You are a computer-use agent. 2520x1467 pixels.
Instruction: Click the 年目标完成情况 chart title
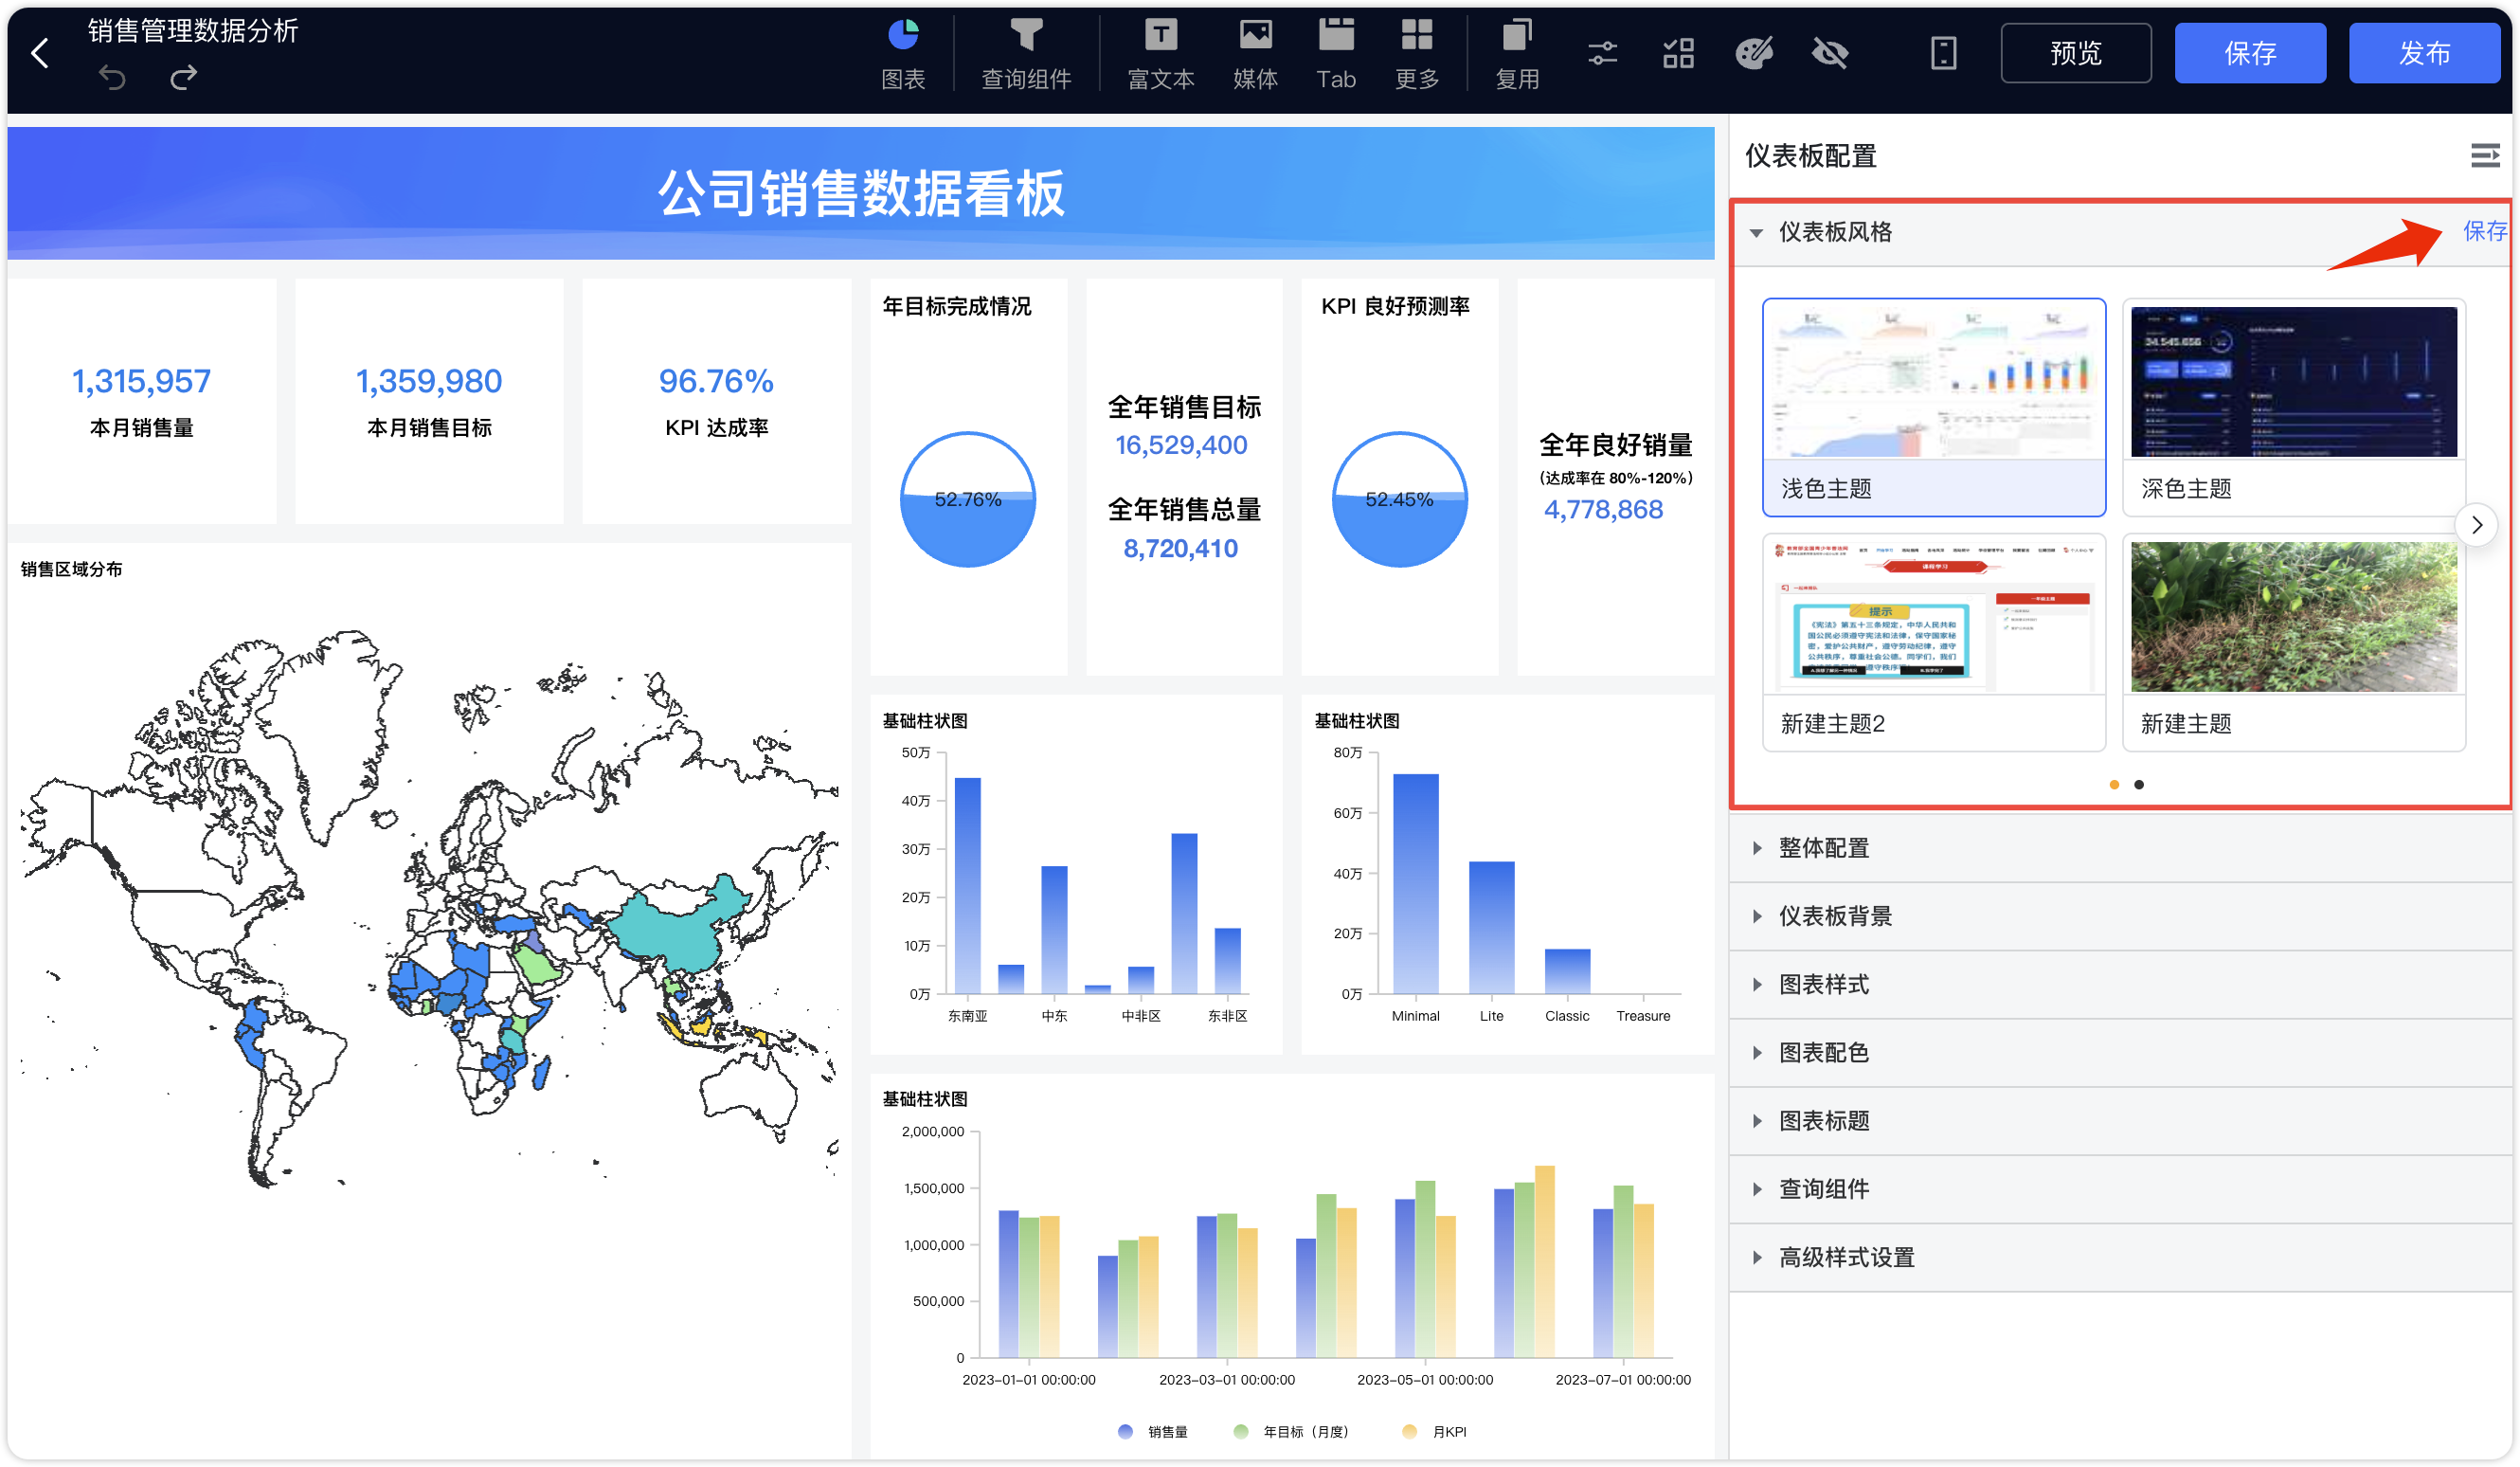click(956, 307)
